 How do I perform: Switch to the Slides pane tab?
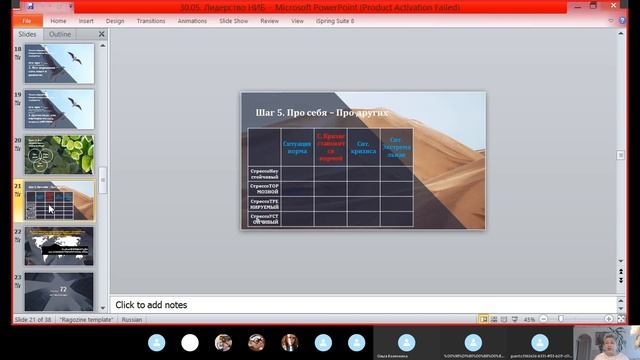[27, 34]
